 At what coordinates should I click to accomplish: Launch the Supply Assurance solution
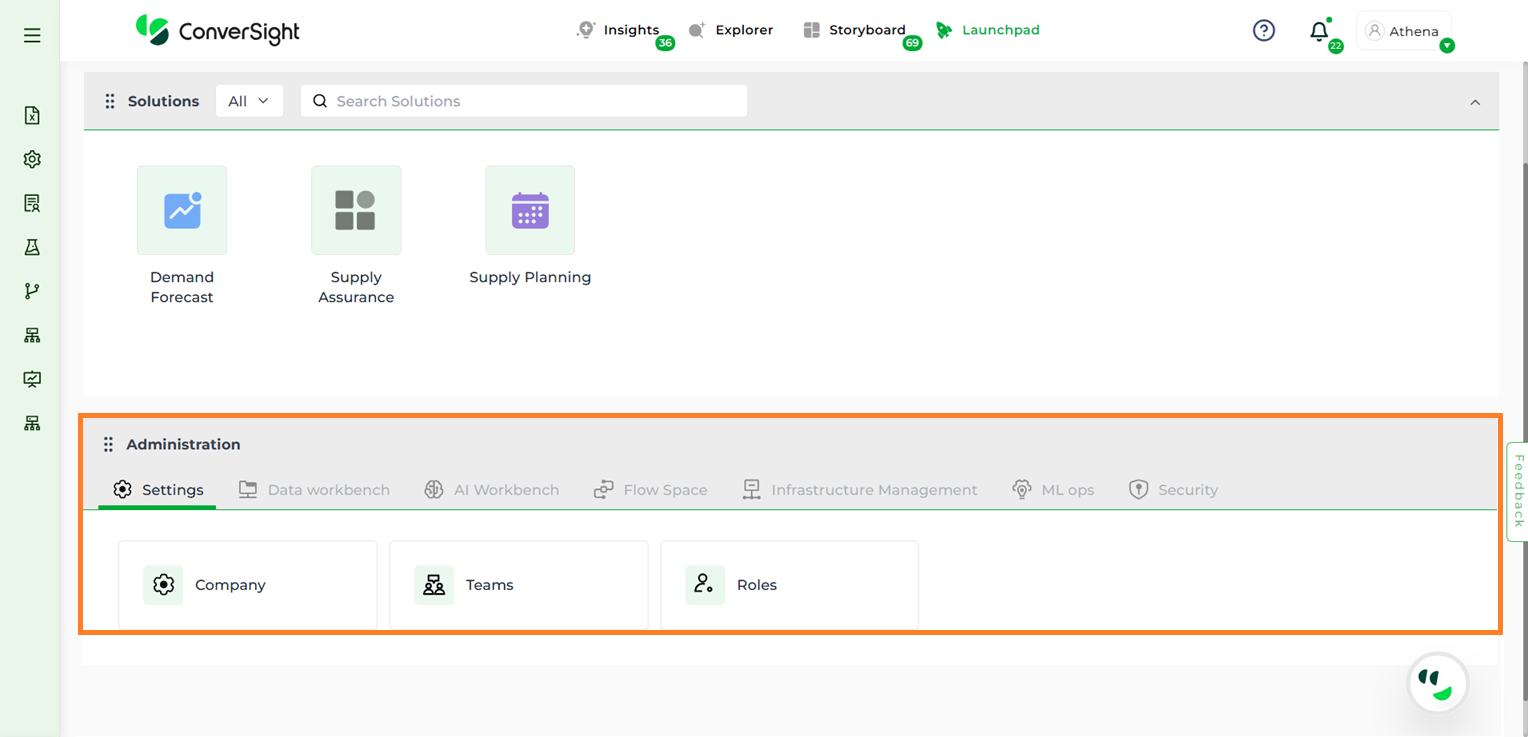coord(356,211)
